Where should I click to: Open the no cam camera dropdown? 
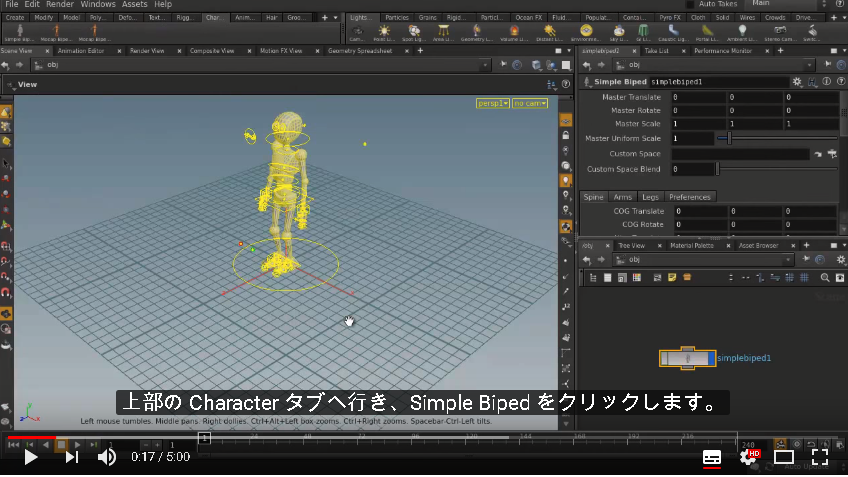click(530, 103)
